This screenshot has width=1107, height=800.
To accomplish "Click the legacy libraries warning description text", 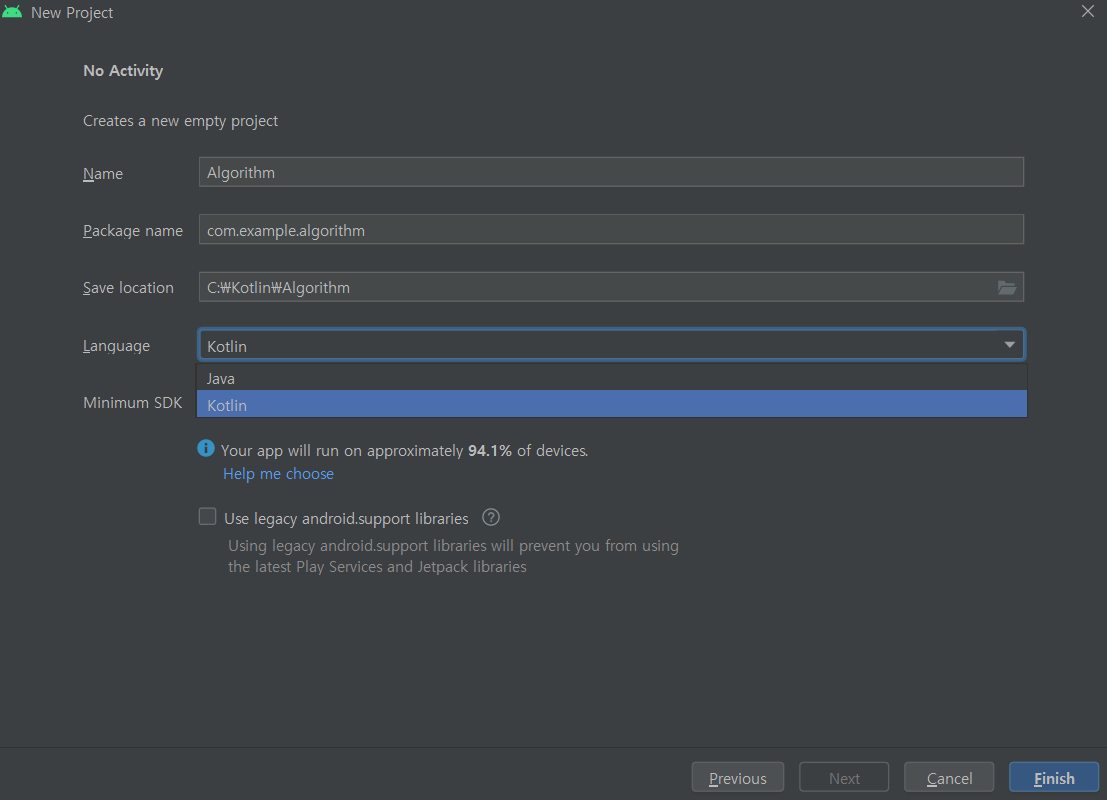I will (453, 556).
